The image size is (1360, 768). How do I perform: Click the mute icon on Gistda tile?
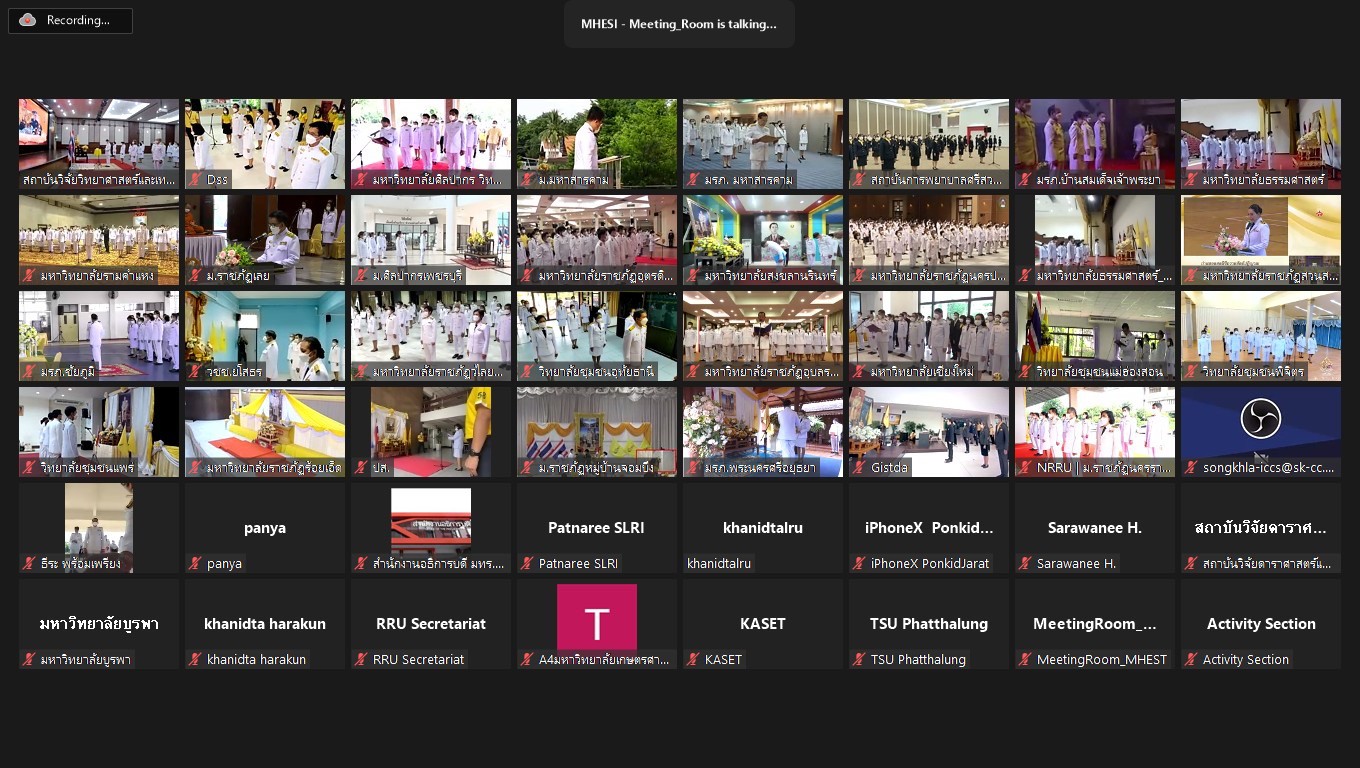coord(858,467)
